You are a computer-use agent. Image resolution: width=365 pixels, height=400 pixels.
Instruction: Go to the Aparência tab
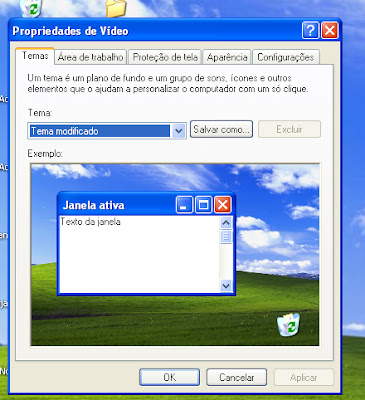pos(227,57)
